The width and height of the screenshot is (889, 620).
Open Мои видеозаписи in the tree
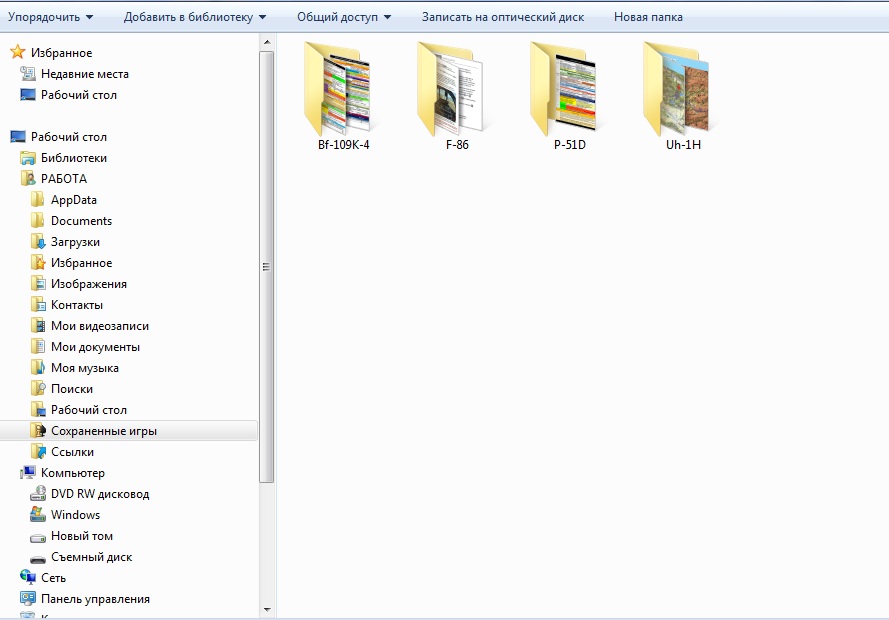click(x=100, y=325)
